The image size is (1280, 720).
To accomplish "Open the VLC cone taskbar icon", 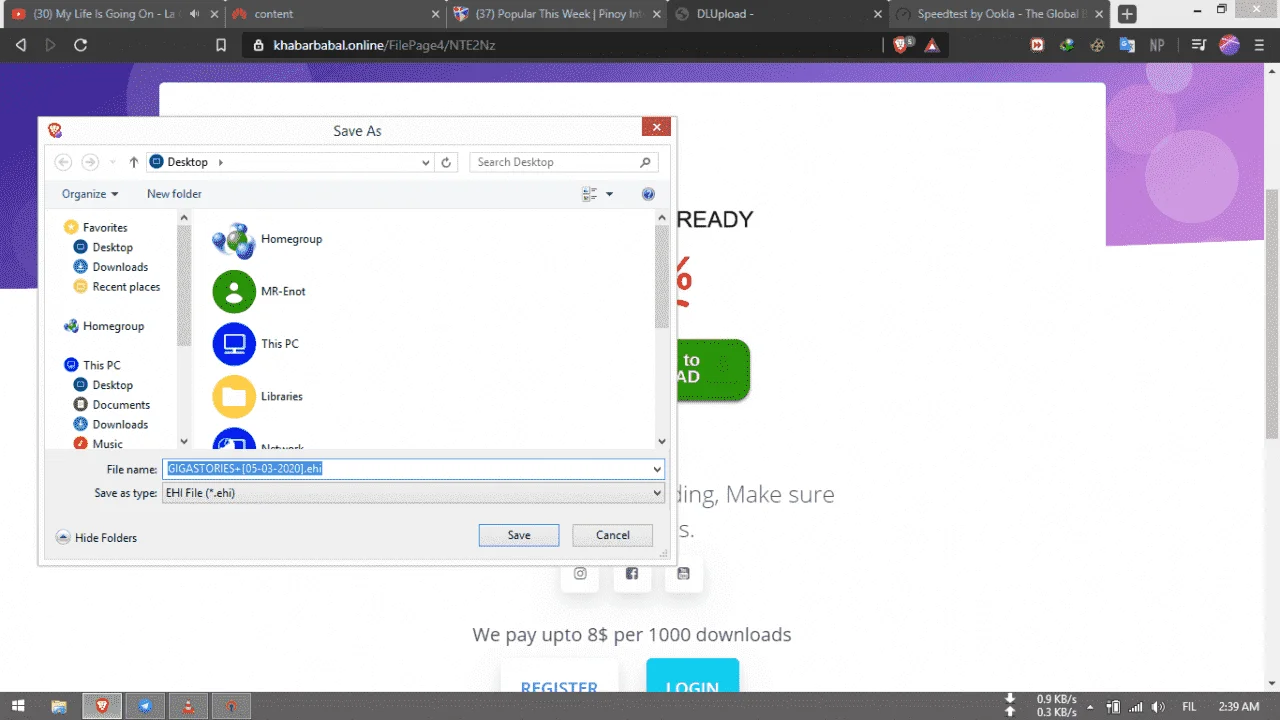I will (189, 706).
